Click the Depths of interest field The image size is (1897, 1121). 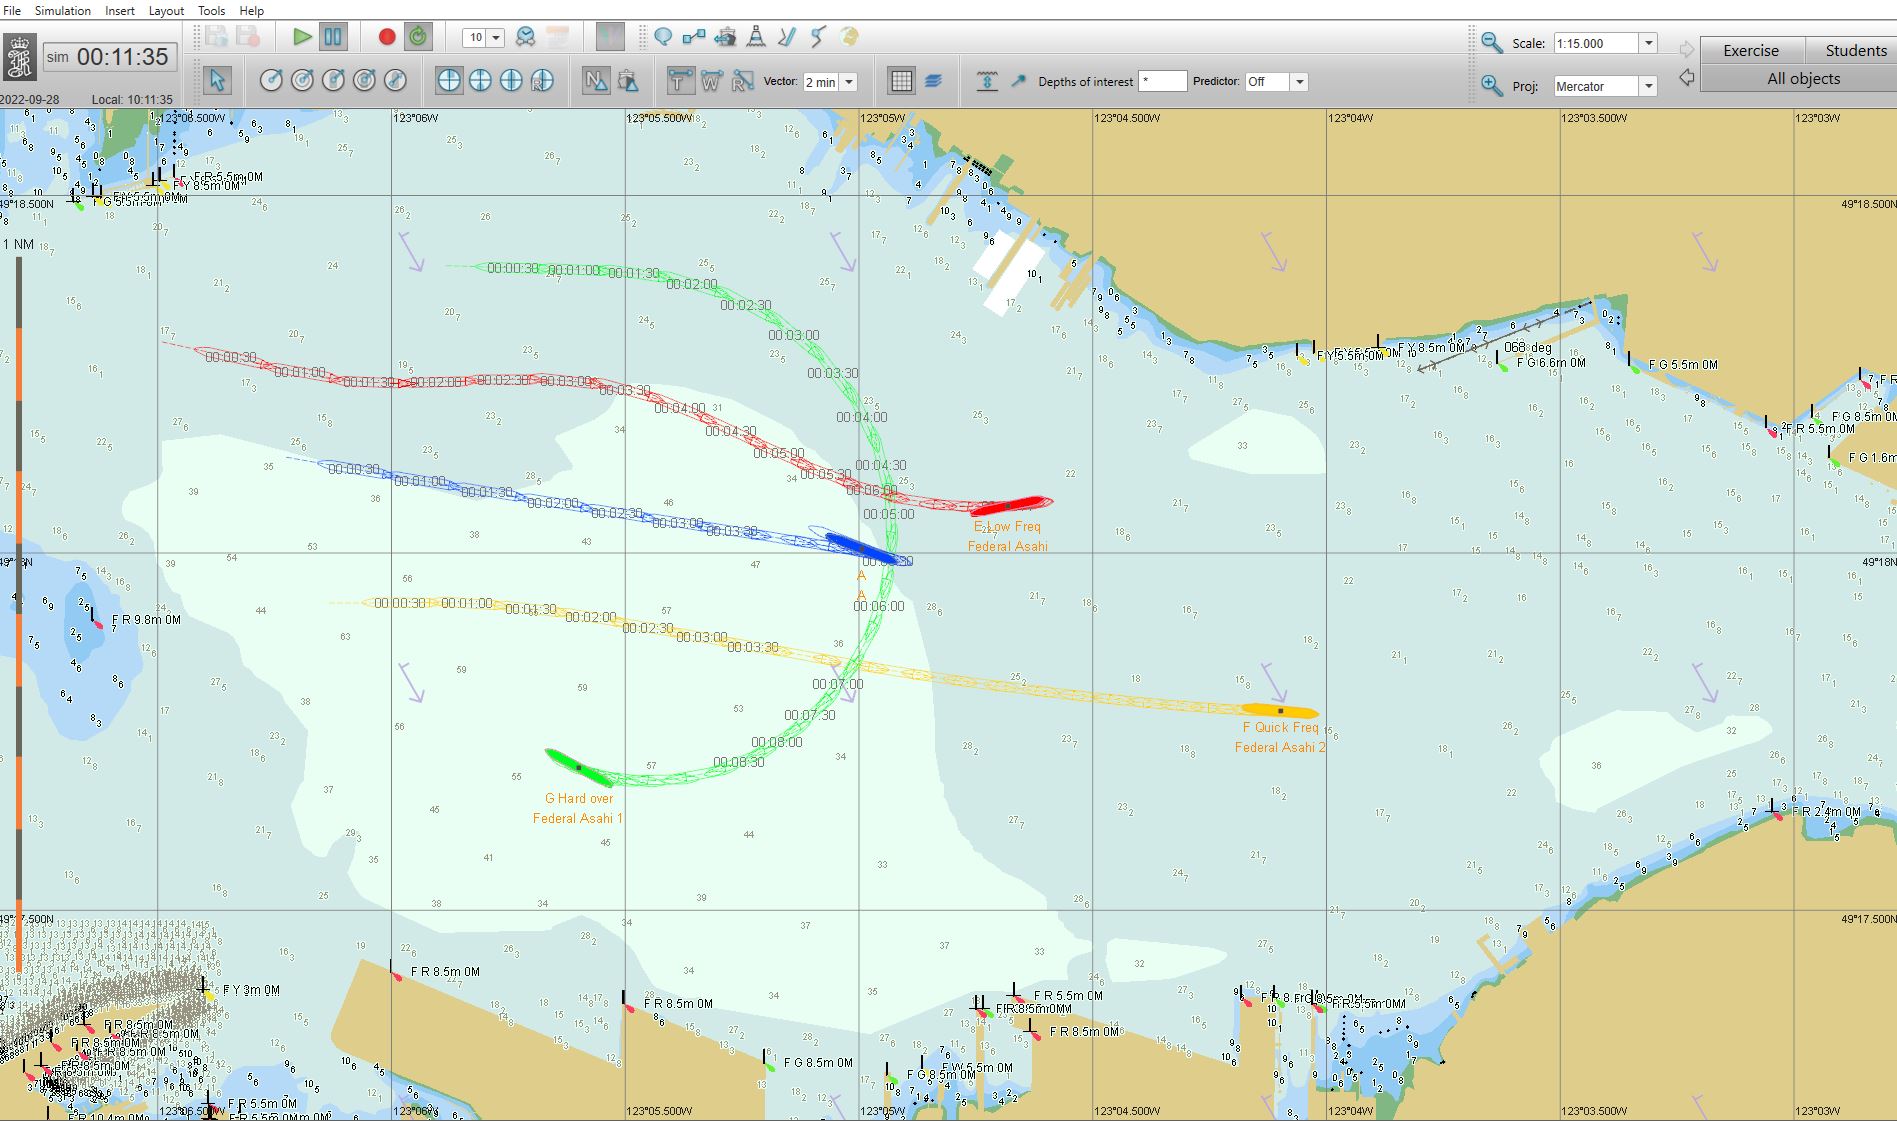click(1162, 82)
